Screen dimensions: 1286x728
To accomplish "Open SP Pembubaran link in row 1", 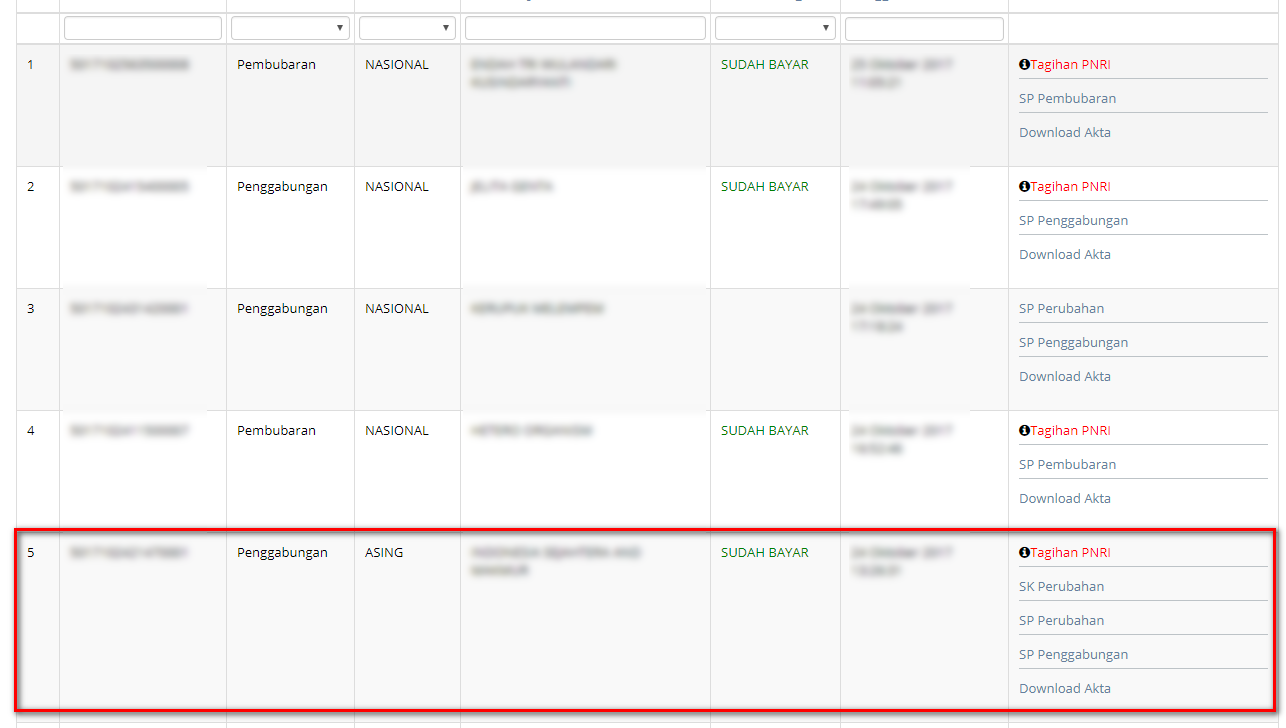I will (x=1067, y=99).
